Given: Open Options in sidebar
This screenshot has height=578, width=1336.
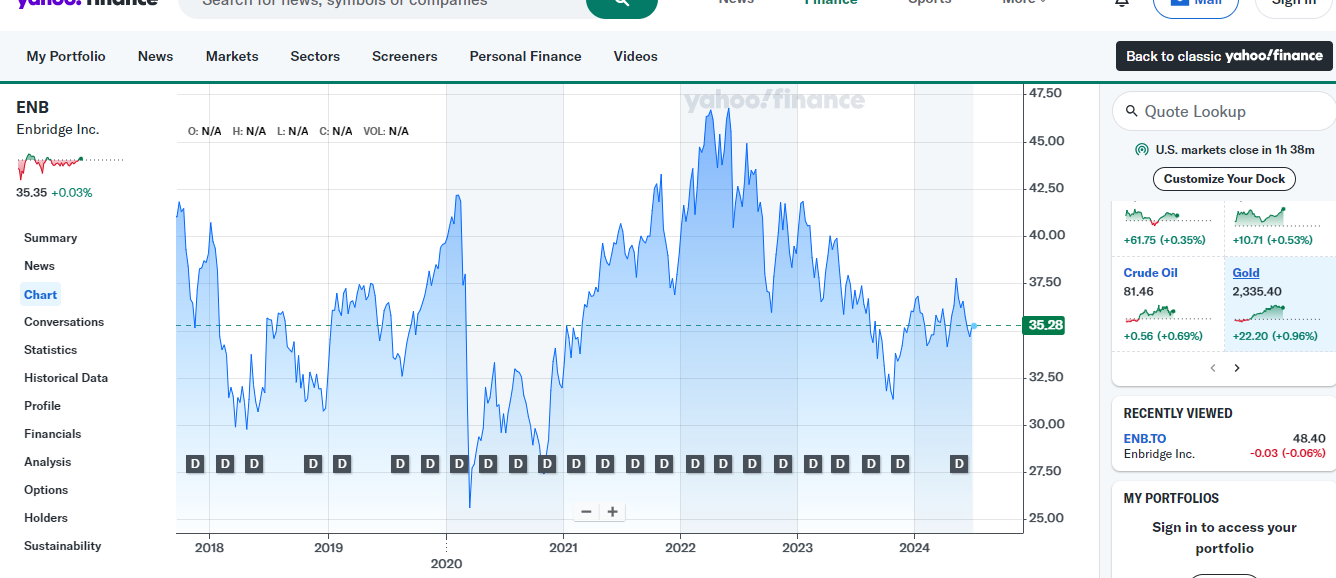Looking at the screenshot, I should coord(46,490).
